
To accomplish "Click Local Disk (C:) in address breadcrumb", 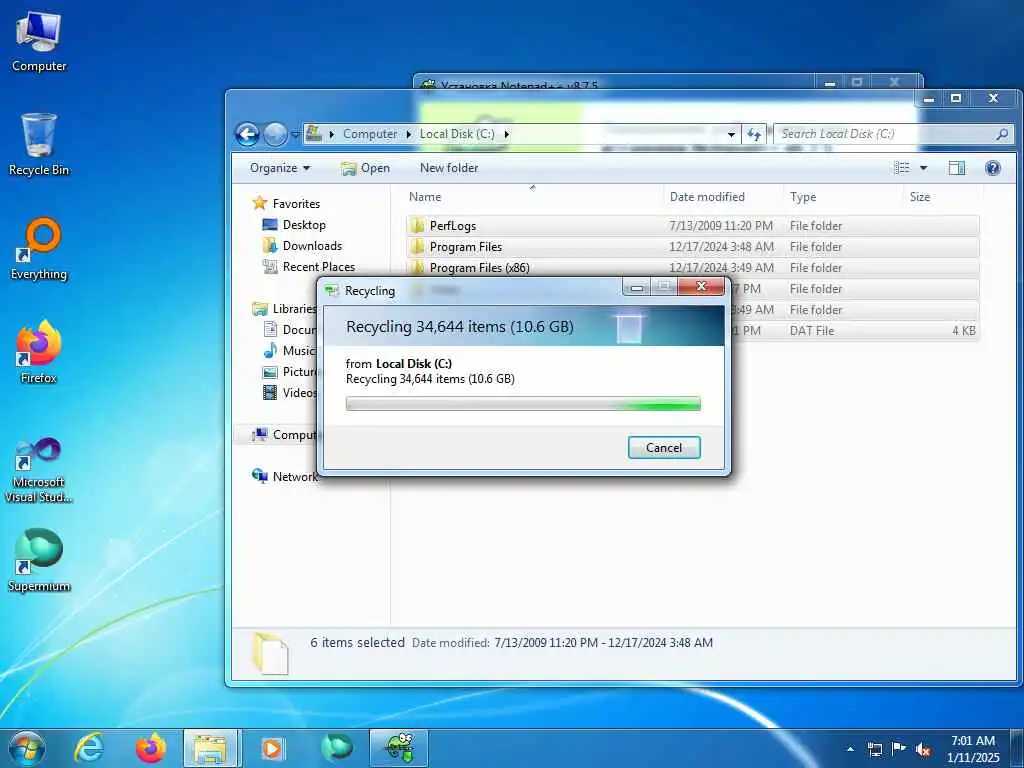I will (x=457, y=134).
